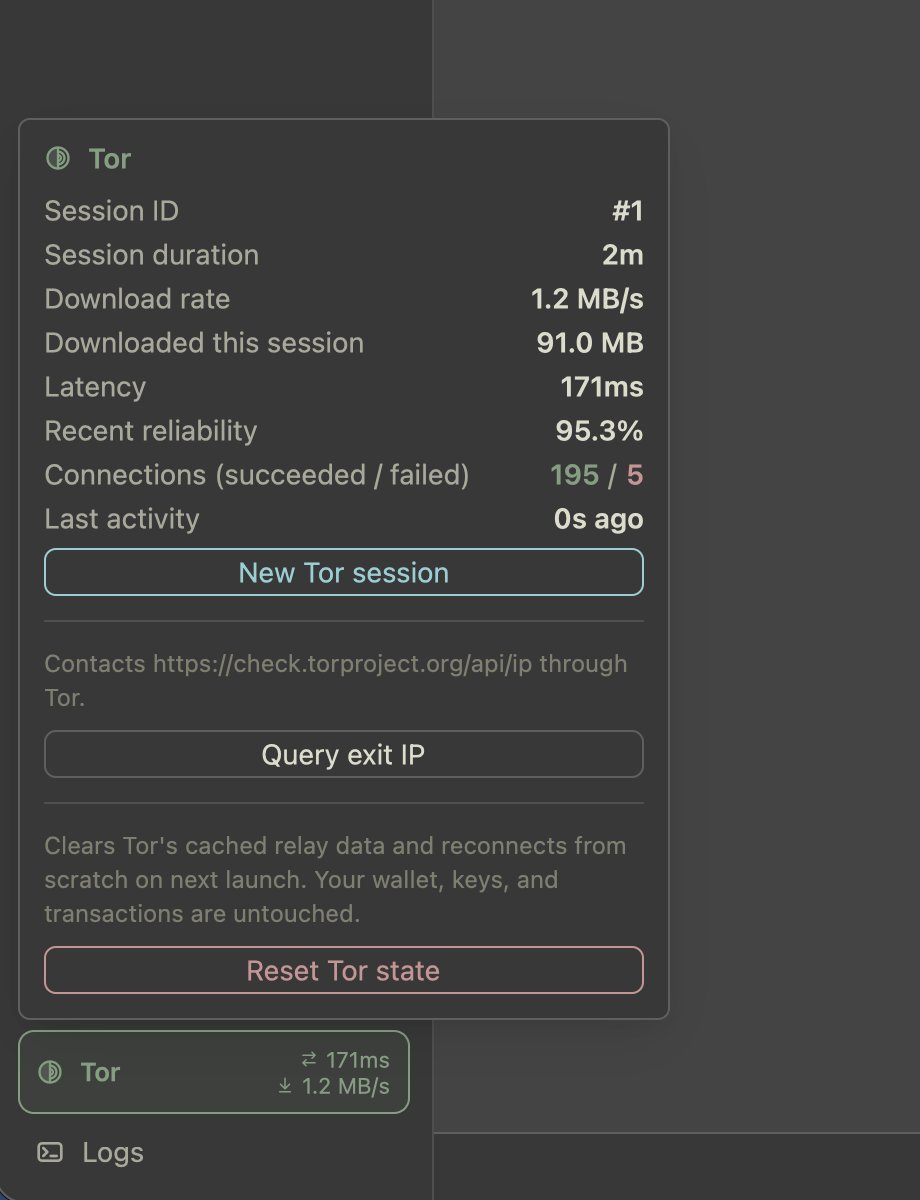Screen dimensions: 920x1200
Task: Select the Session ID value #1
Action: pos(627,211)
